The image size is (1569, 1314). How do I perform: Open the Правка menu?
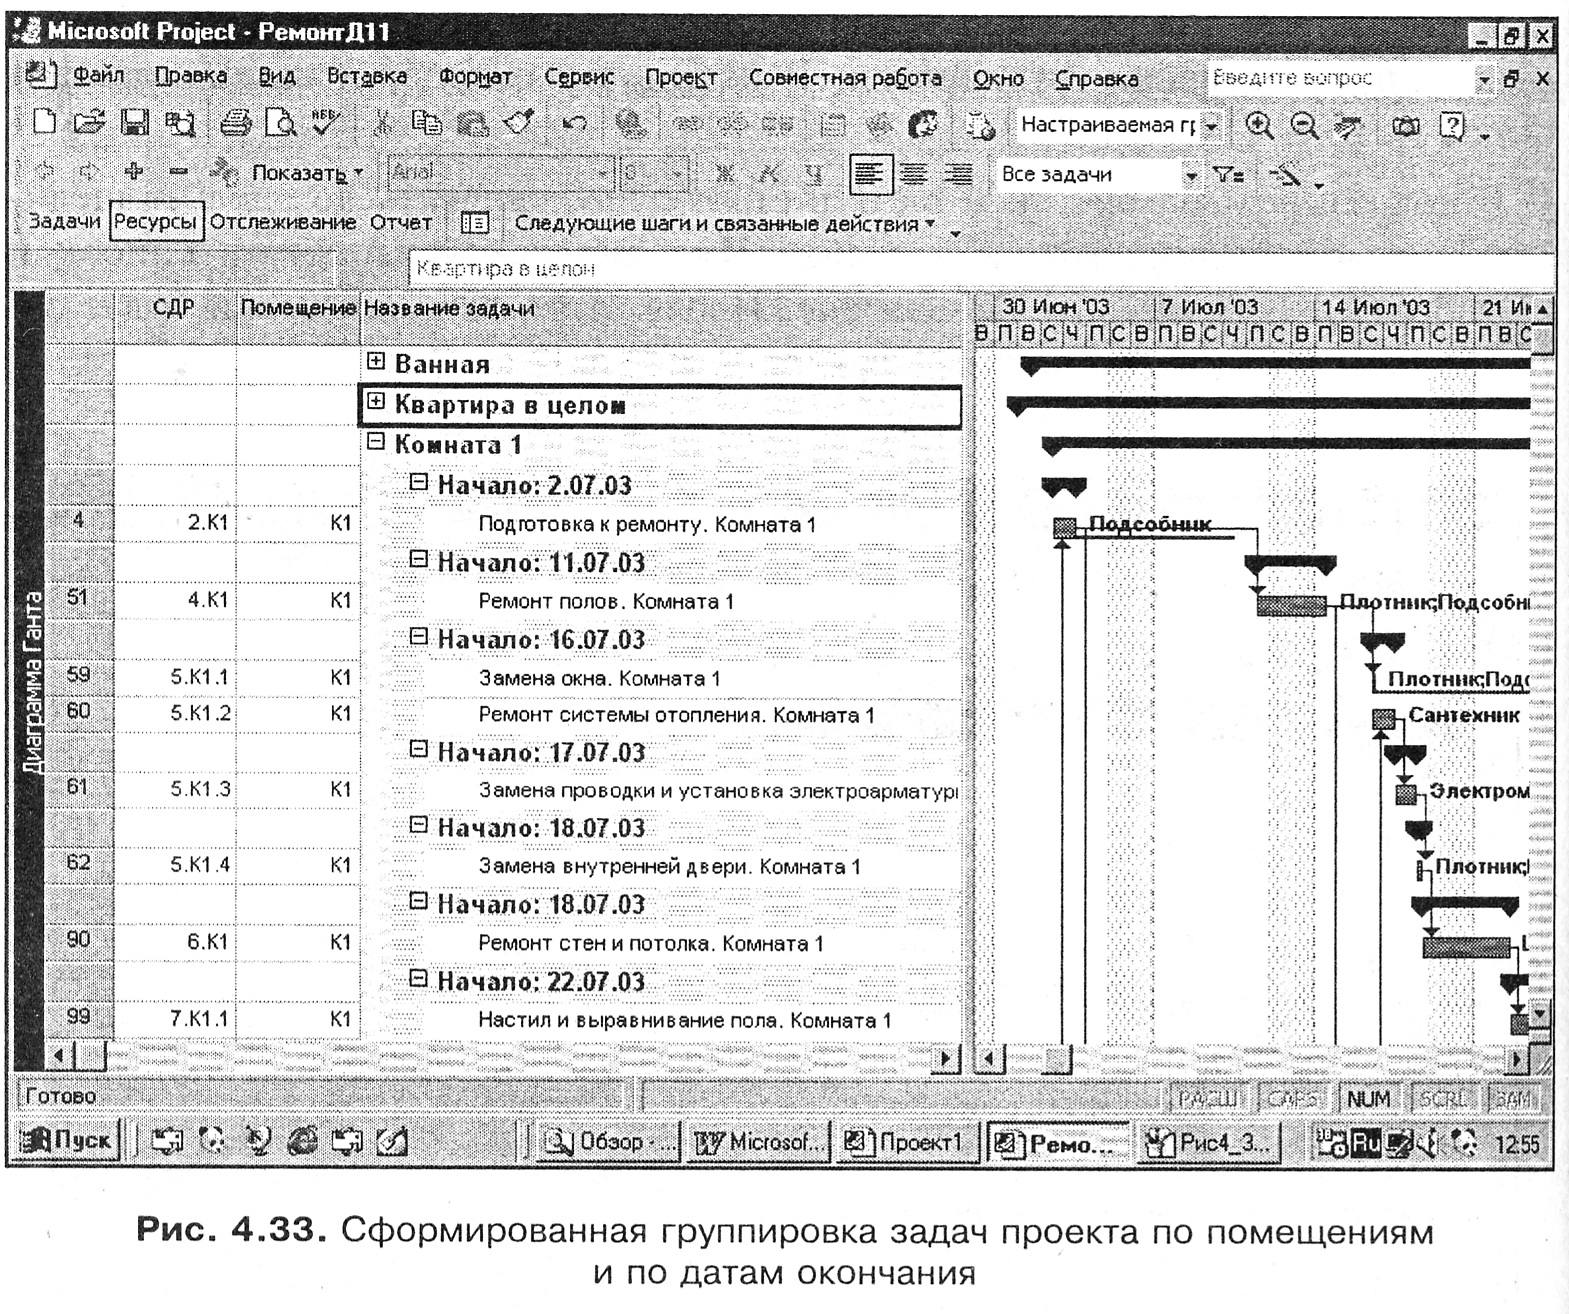(190, 76)
